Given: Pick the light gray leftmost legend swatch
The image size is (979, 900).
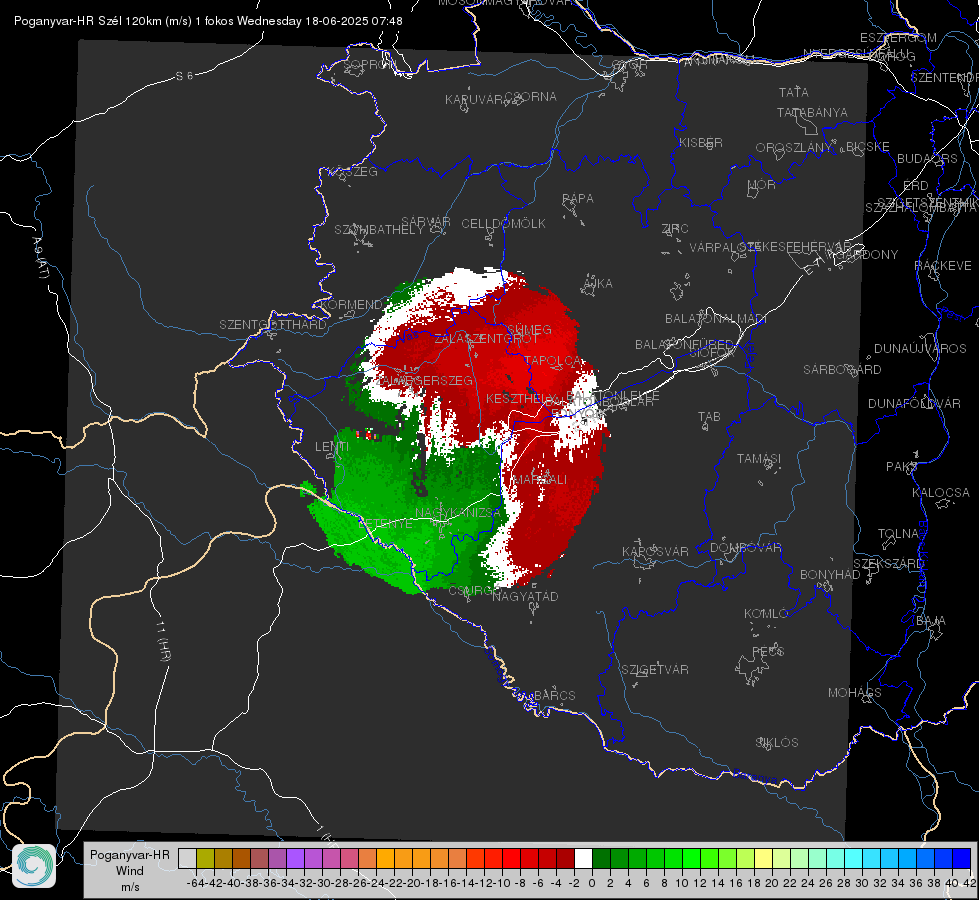Looking at the screenshot, I should click(x=187, y=858).
